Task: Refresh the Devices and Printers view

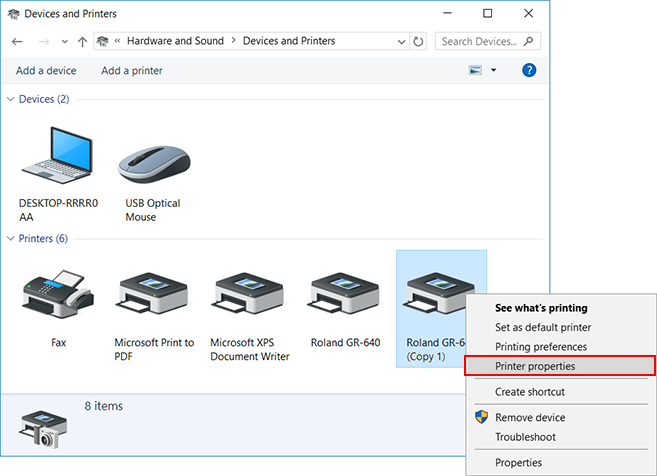Action: (418, 41)
